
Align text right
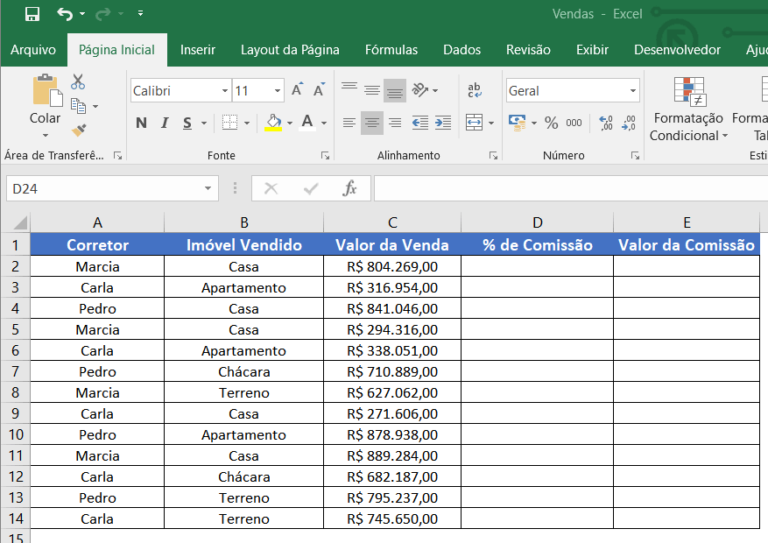(395, 123)
